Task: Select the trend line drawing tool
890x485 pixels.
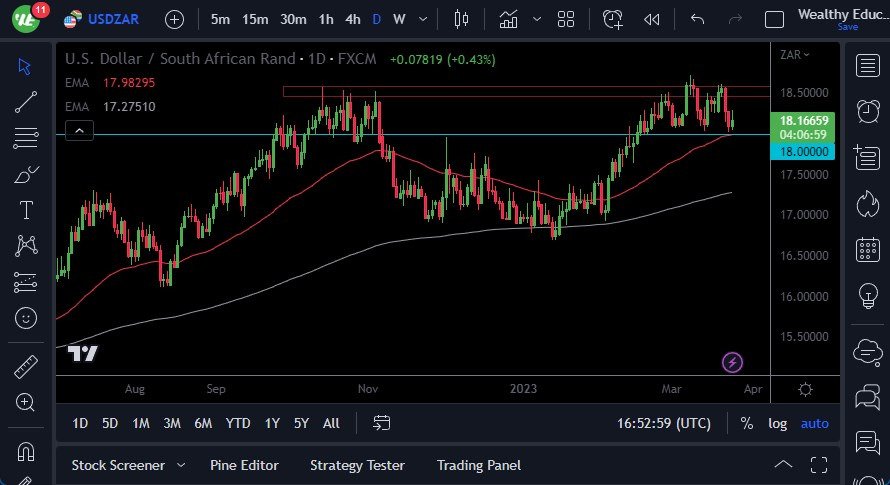Action: (x=26, y=101)
